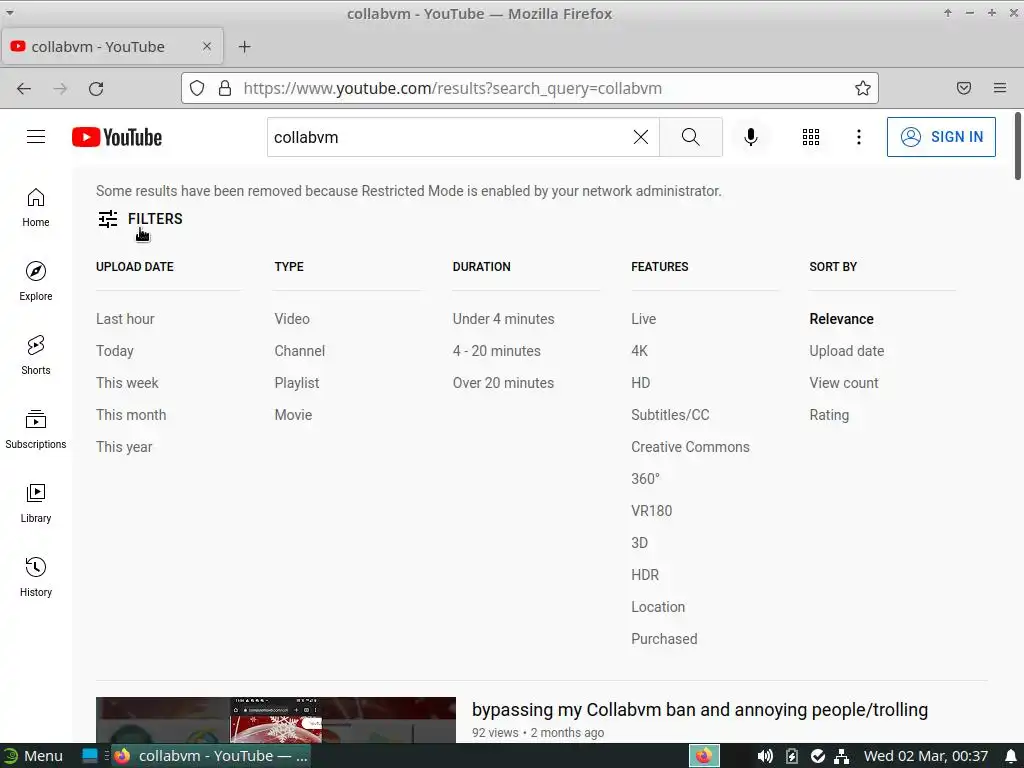
Task: Open Subscriptions in the sidebar
Action: click(x=36, y=429)
